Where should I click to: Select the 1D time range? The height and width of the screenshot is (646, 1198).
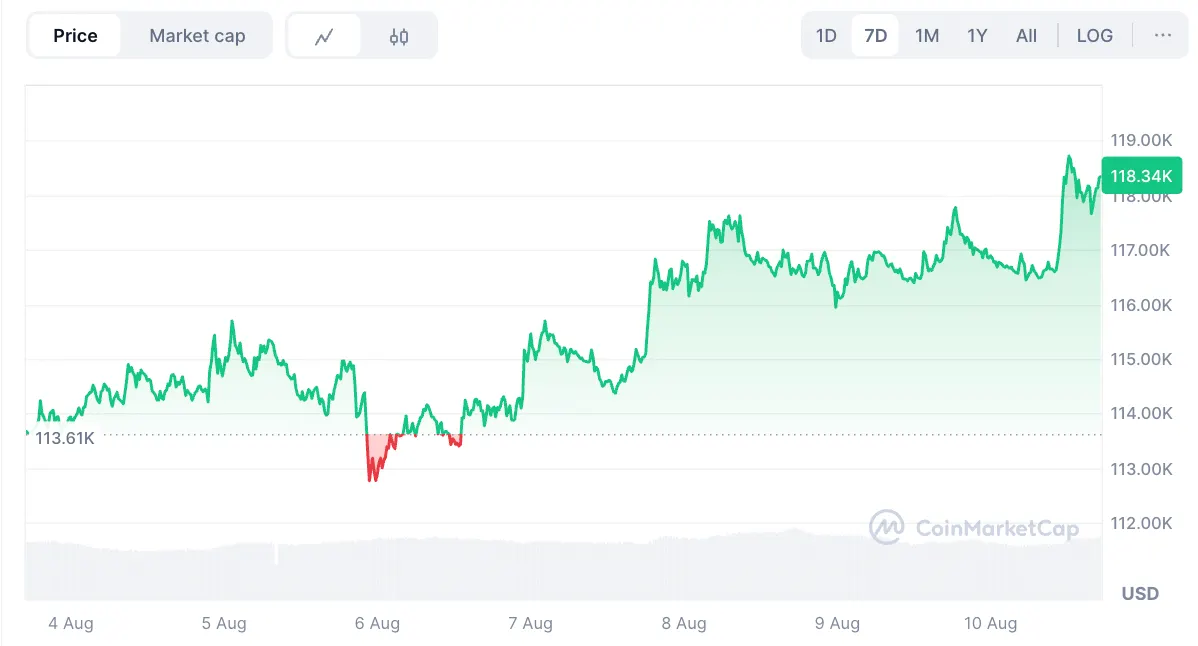(x=826, y=35)
